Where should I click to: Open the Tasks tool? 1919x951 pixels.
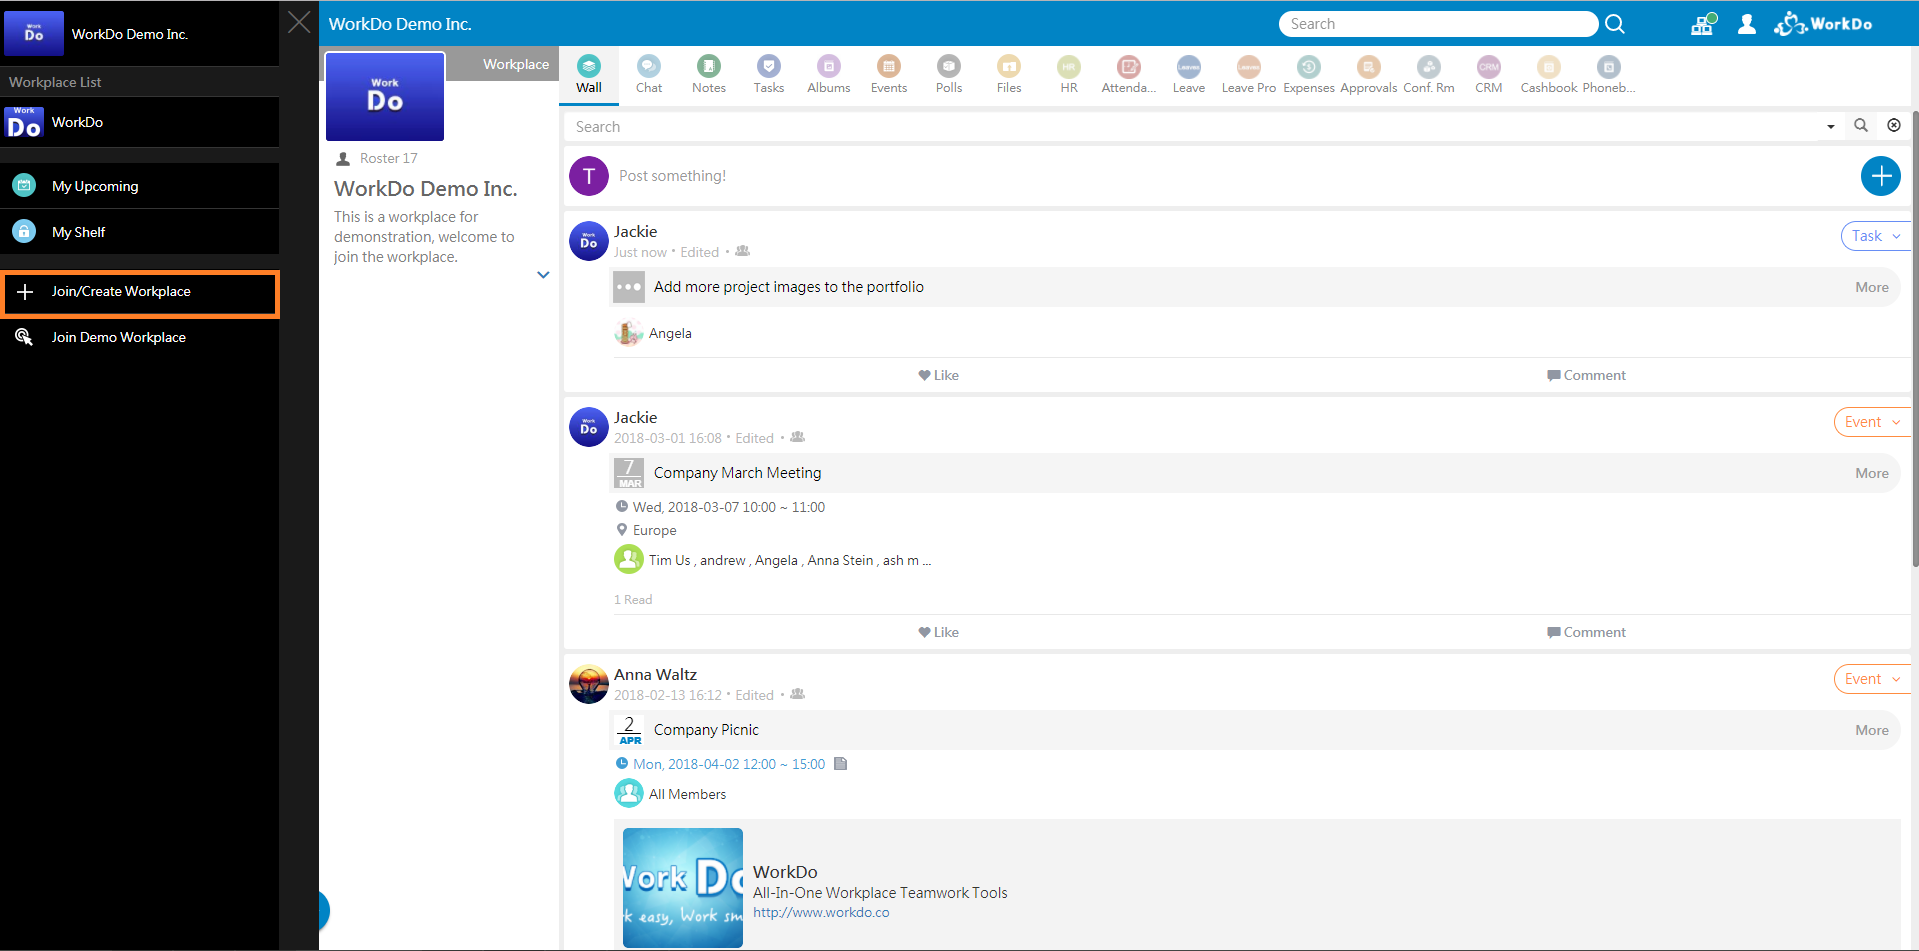769,75
